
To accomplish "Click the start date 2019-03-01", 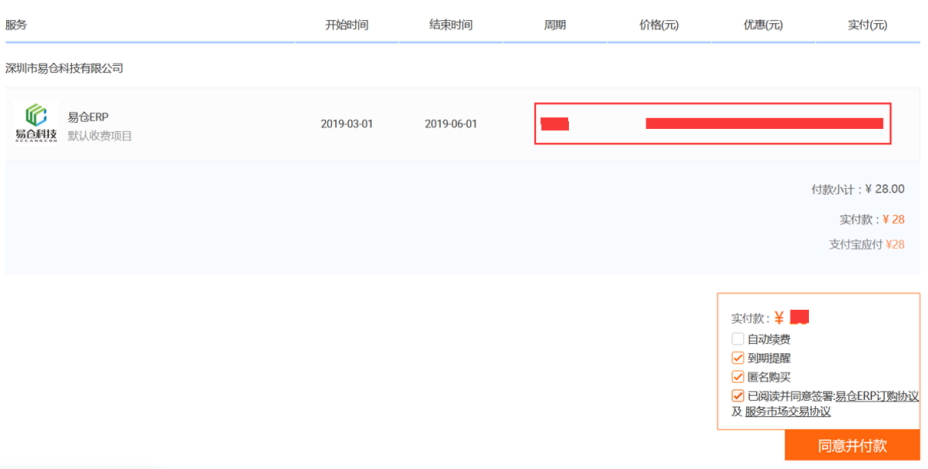I will (x=346, y=124).
